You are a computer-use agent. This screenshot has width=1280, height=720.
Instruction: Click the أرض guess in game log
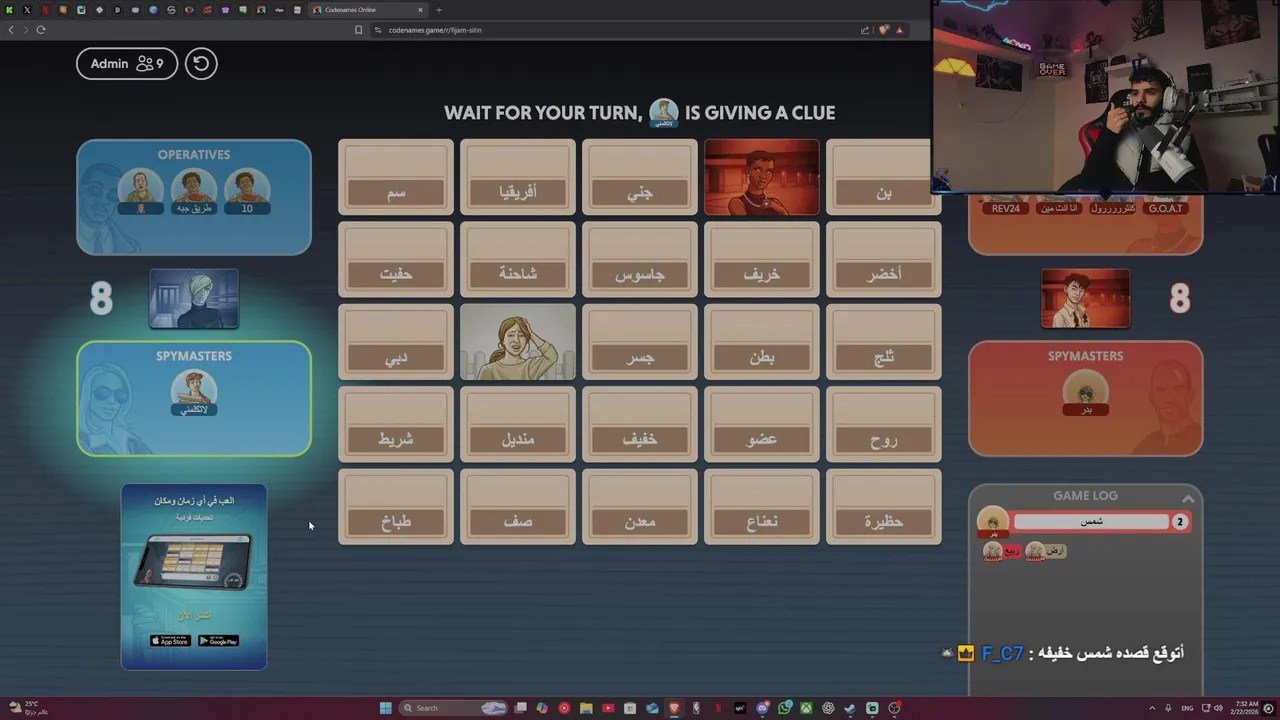[1045, 551]
